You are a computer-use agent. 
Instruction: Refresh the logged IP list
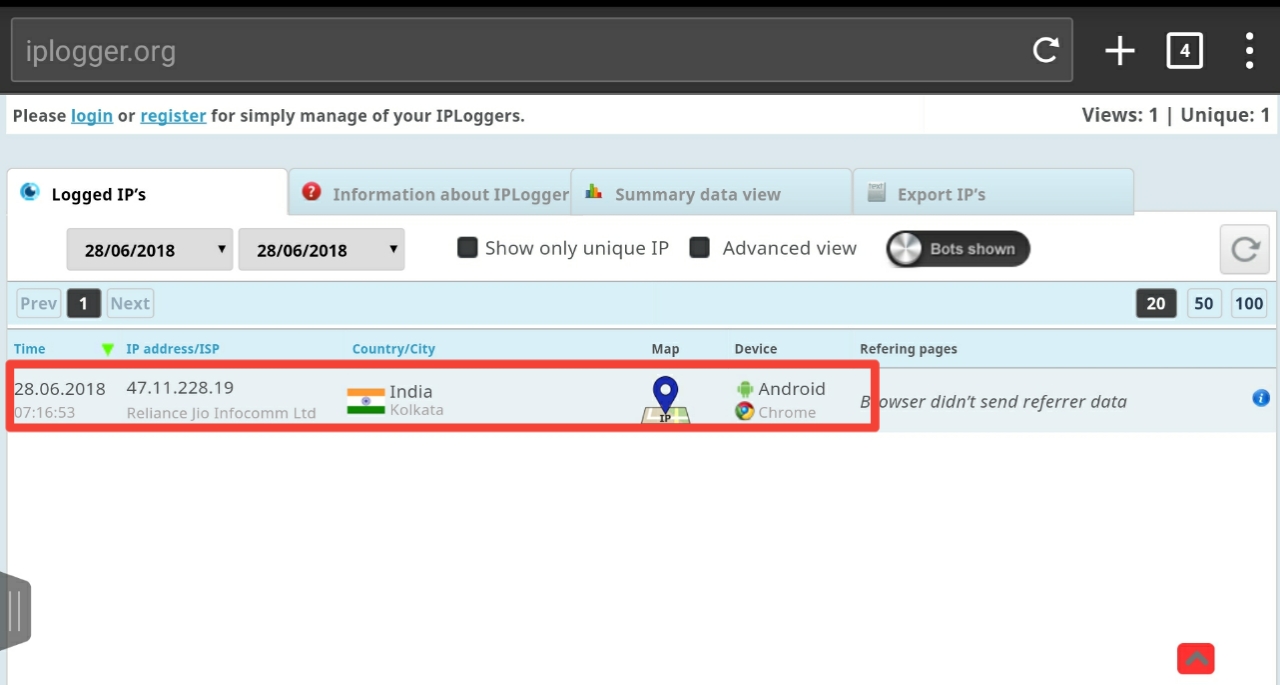[1244, 249]
